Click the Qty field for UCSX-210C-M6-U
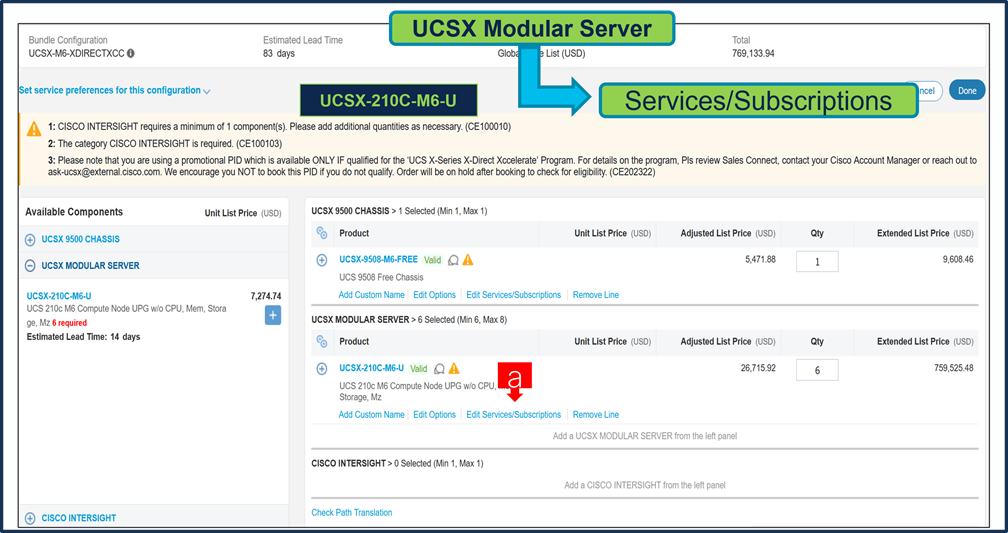 coord(817,370)
